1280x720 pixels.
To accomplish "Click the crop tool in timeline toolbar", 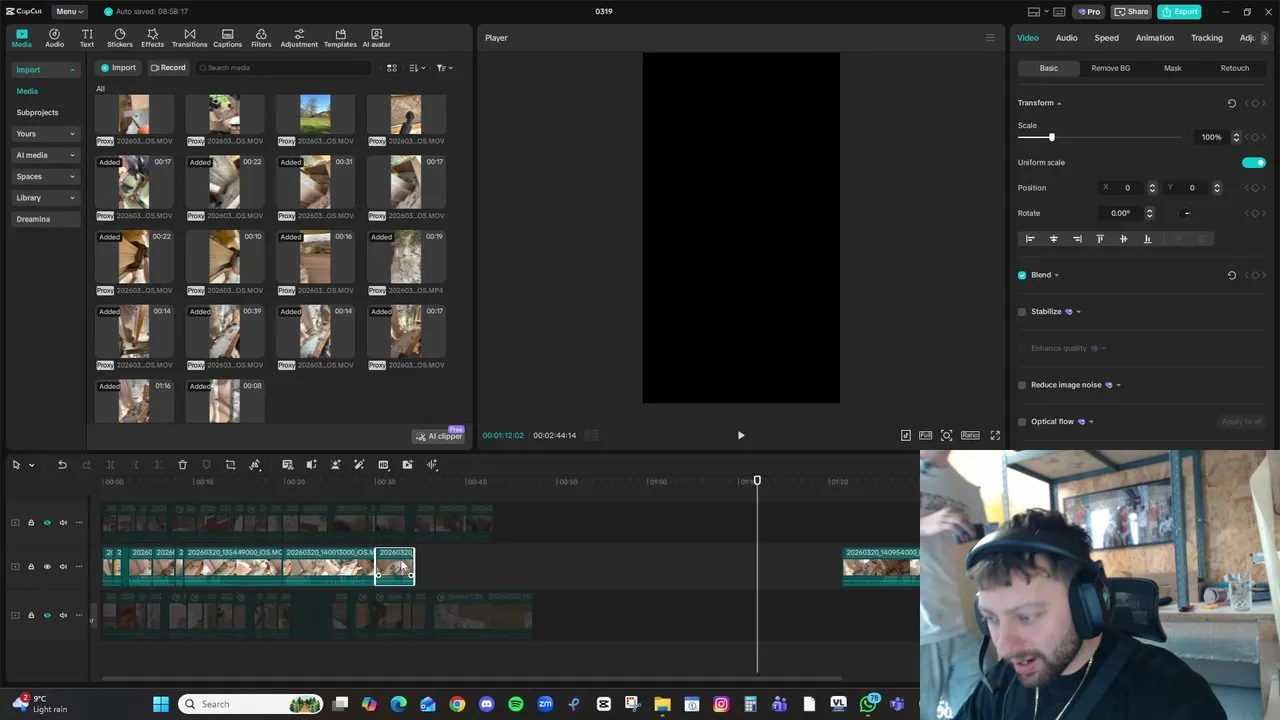I will [230, 465].
